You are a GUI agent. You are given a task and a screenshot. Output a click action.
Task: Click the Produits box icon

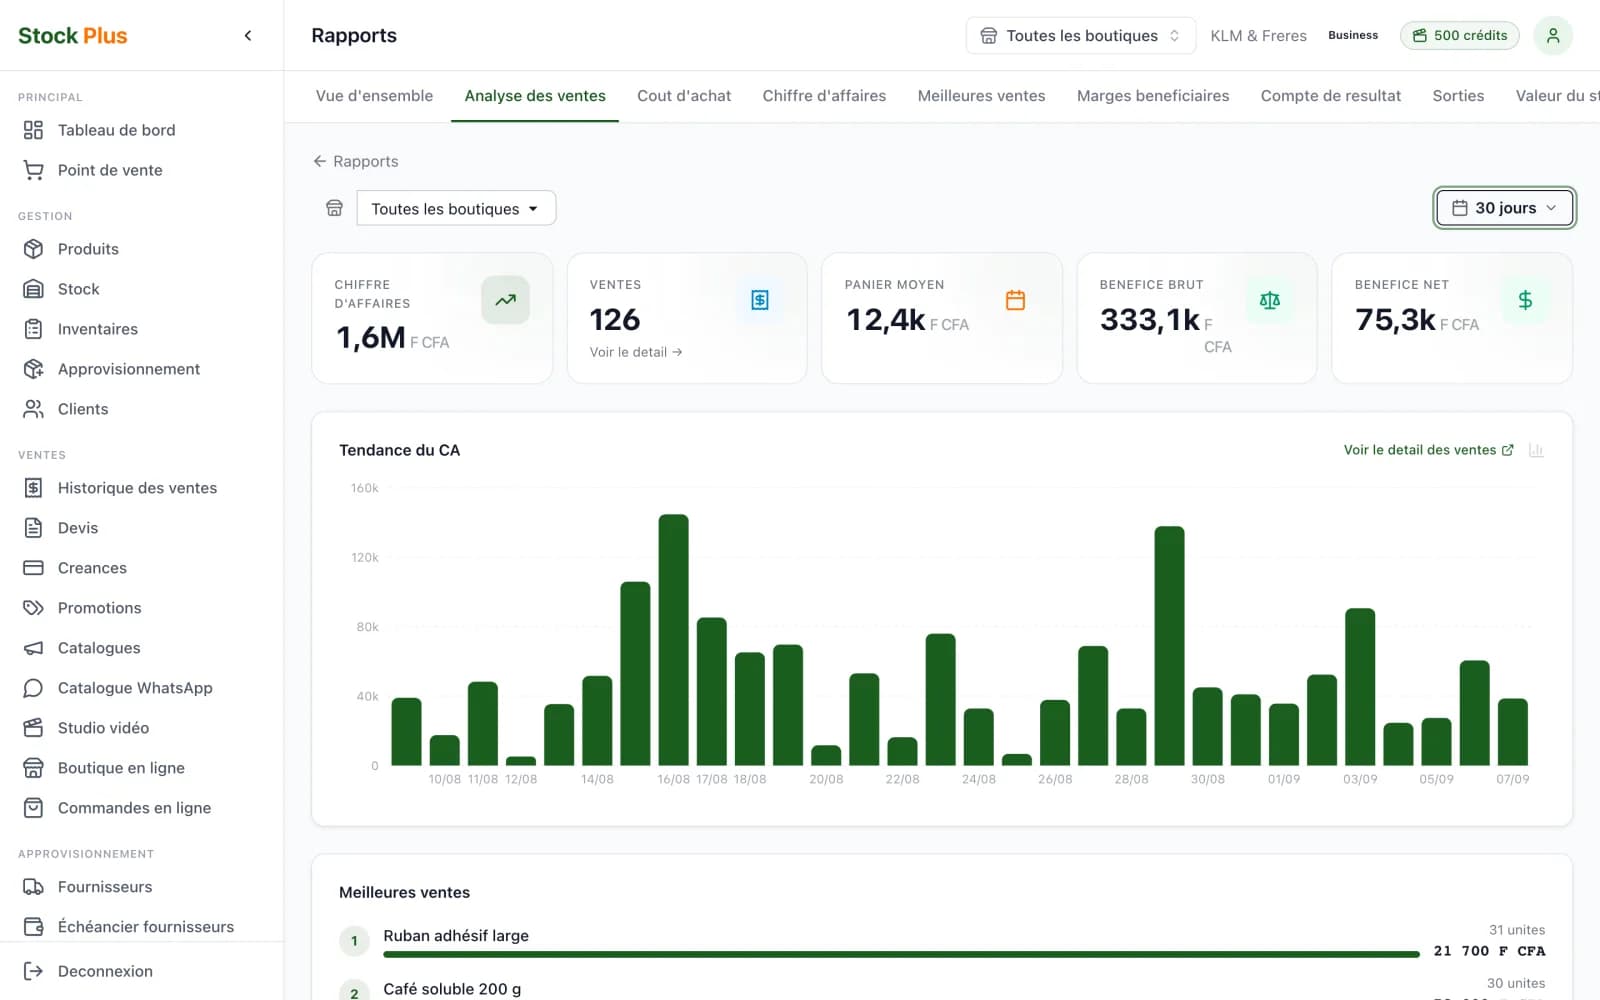(x=33, y=249)
